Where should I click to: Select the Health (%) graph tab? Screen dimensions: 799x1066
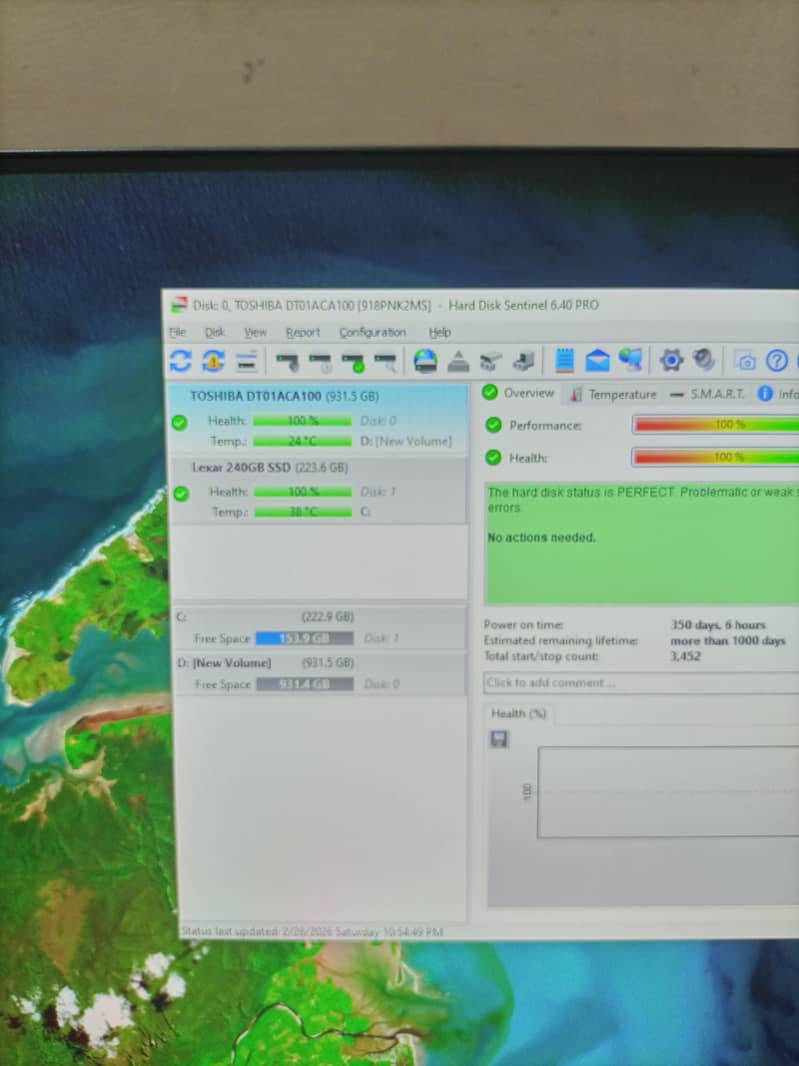518,713
